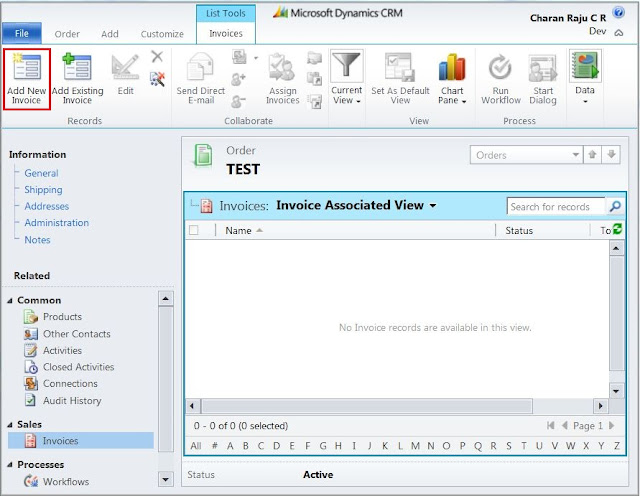Collapse the Common section

(10, 301)
